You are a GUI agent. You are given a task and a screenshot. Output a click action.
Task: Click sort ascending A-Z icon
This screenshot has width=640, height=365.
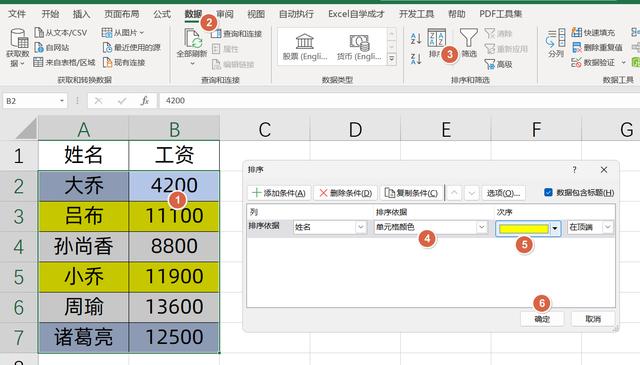(x=416, y=39)
